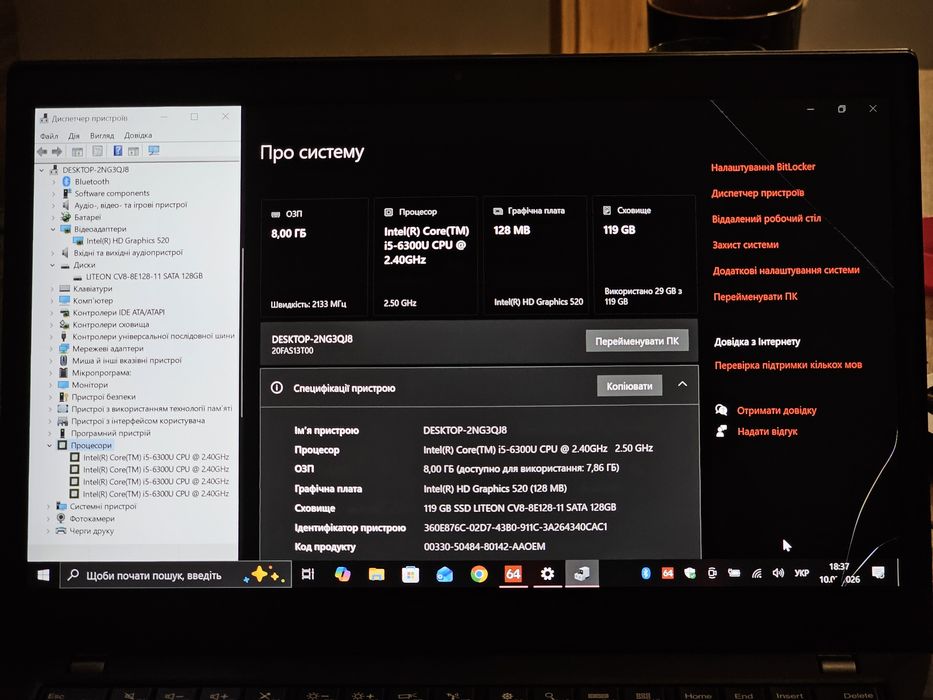Image resolution: width=933 pixels, height=700 pixels.
Task: Open the Диспетчер пристроїв link
Action: tap(757, 193)
